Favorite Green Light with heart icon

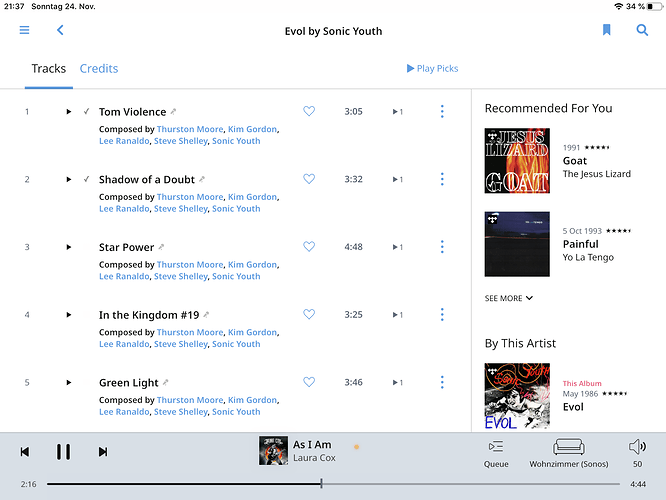[x=309, y=382]
